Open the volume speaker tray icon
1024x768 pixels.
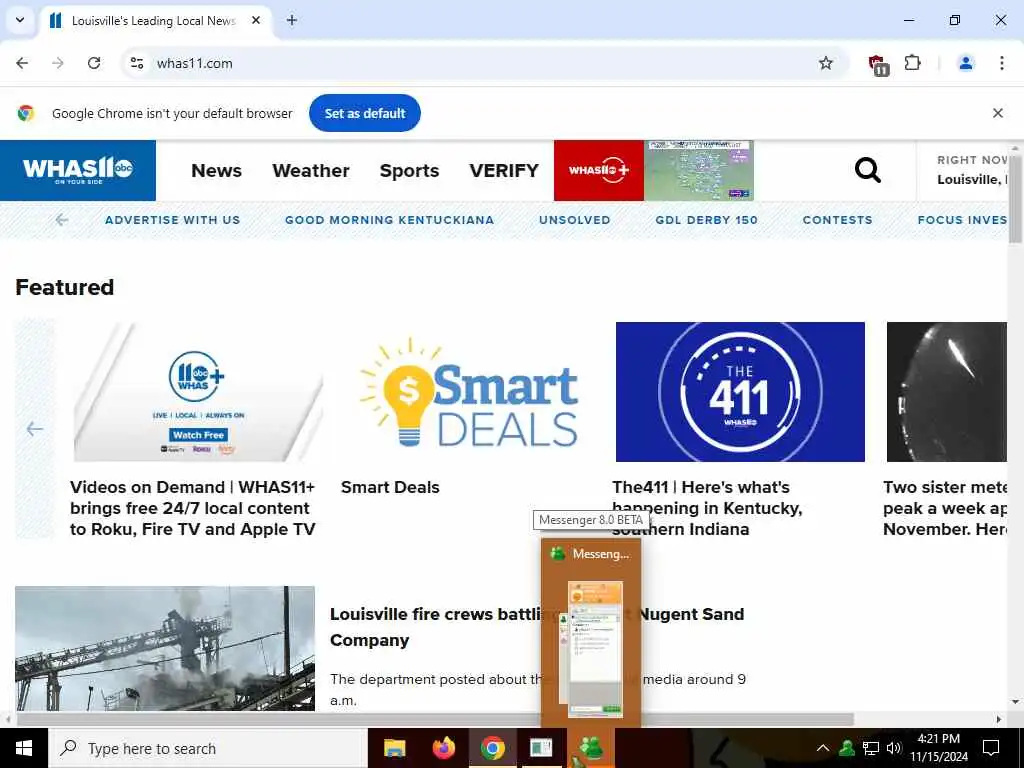[894, 748]
